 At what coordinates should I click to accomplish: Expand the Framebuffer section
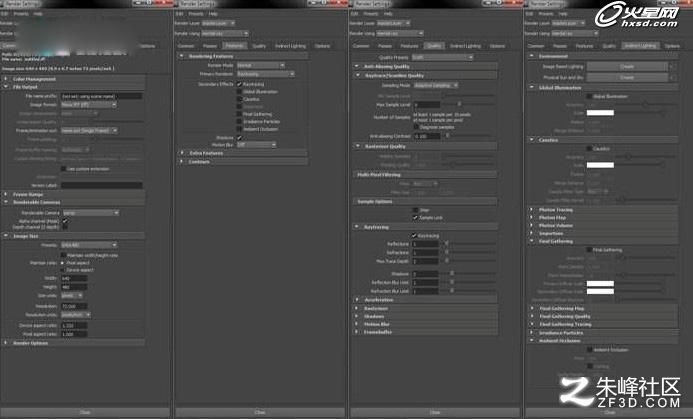click(425, 332)
